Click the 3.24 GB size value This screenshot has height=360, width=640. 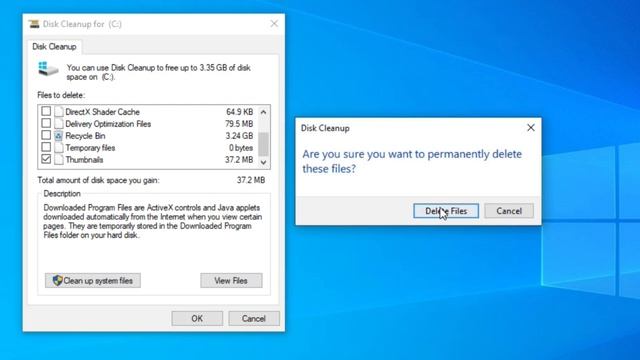(239, 136)
